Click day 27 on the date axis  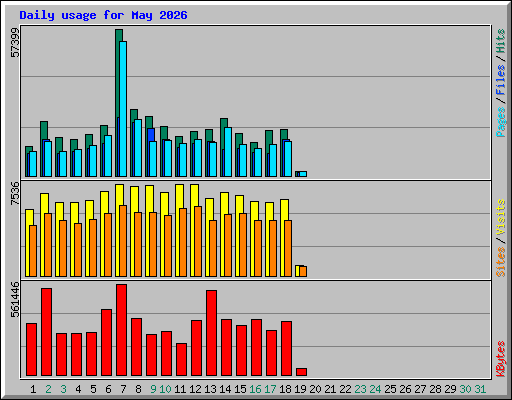click(x=420, y=389)
